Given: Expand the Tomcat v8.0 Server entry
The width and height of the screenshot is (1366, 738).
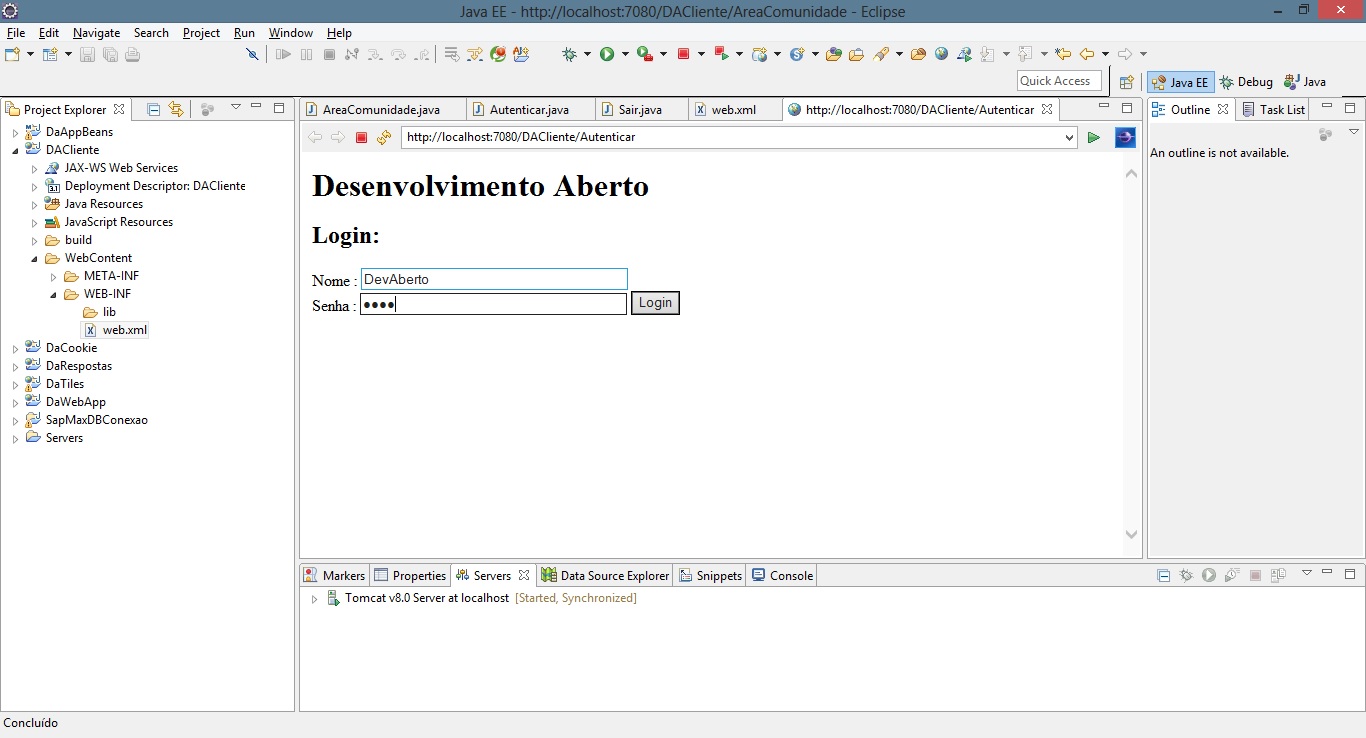Looking at the screenshot, I should tap(314, 599).
